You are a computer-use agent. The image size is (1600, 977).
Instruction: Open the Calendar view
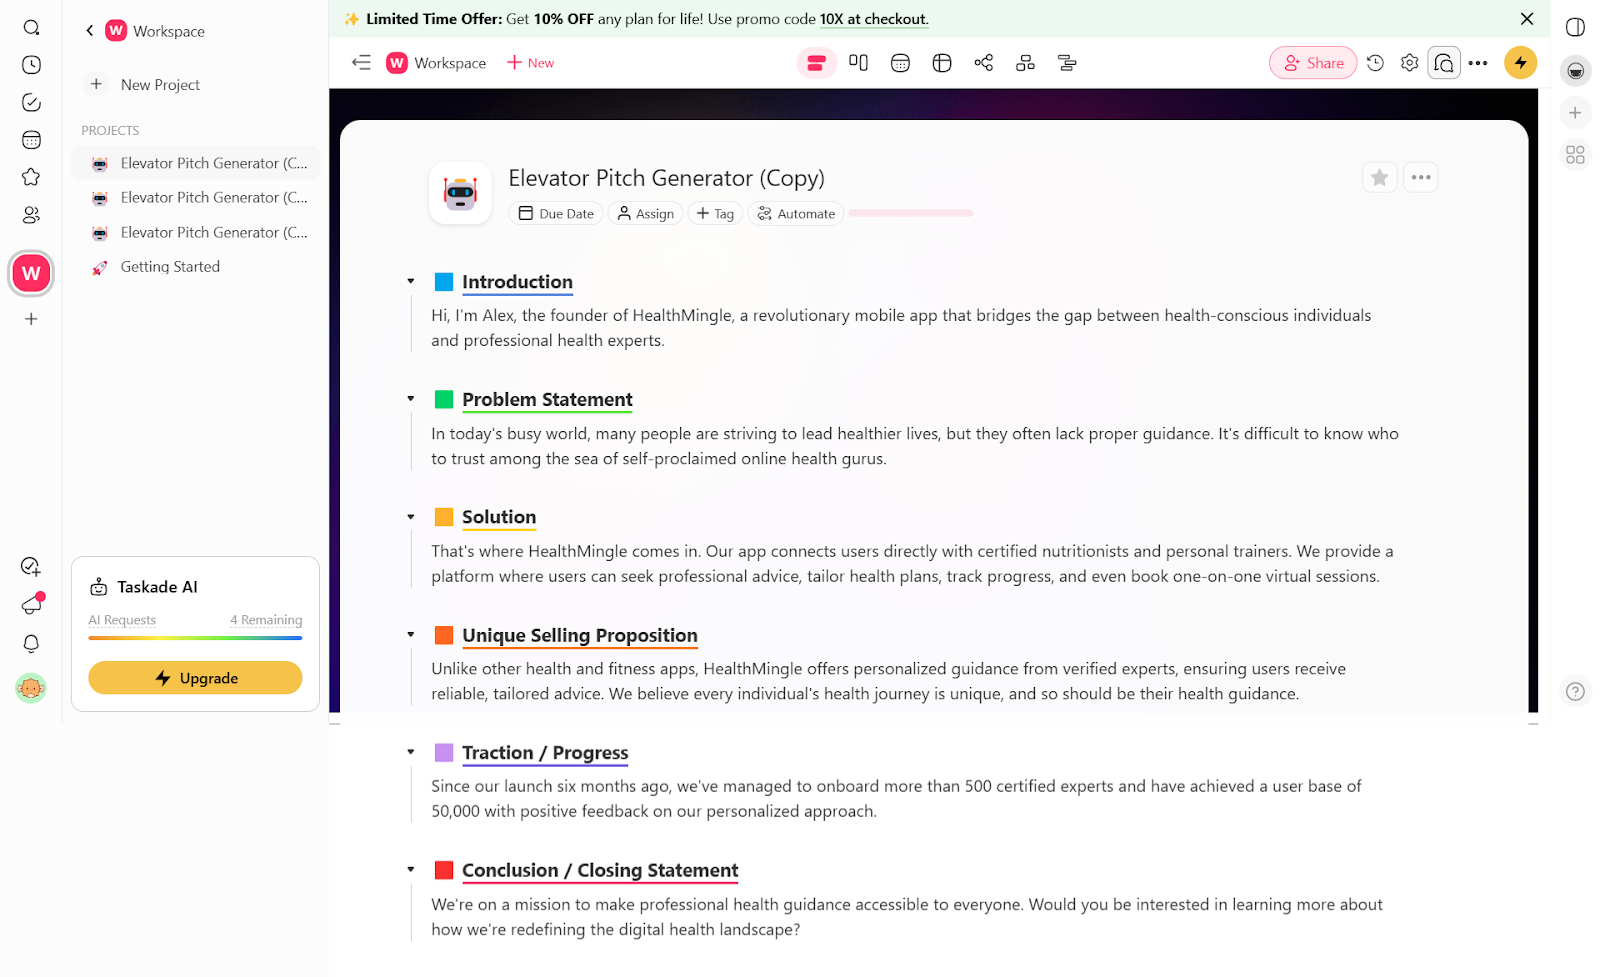click(900, 62)
